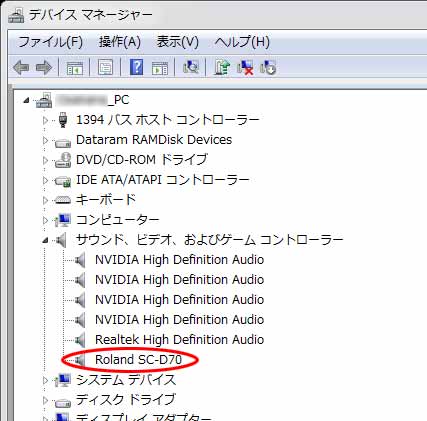Click the Update driver software icon
This screenshot has width=427, height=421.
(x=222, y=67)
